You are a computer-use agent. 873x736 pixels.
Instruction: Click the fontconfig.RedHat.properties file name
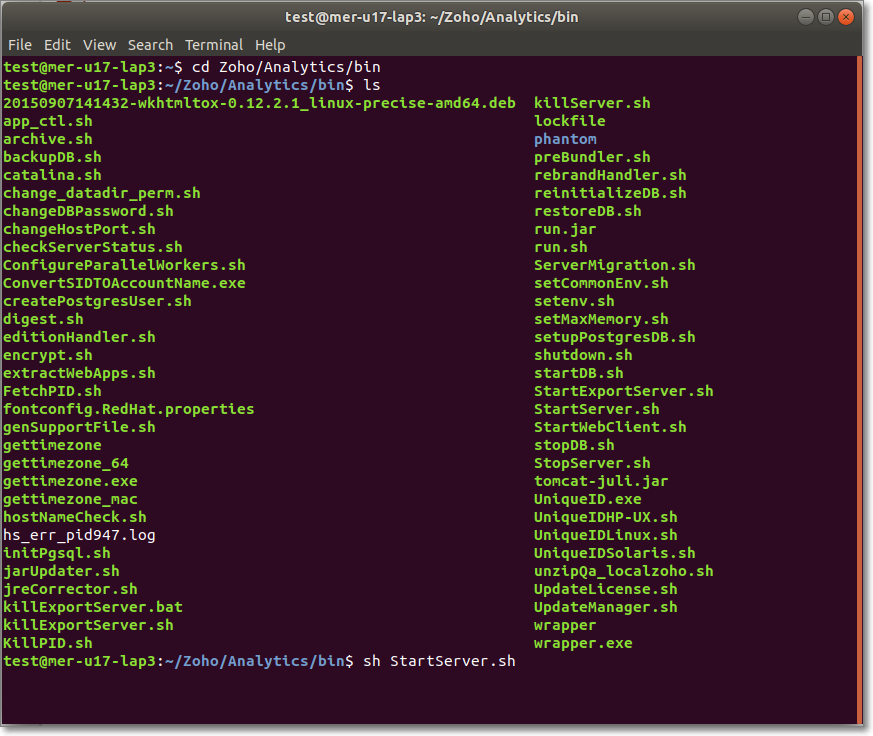tap(128, 409)
